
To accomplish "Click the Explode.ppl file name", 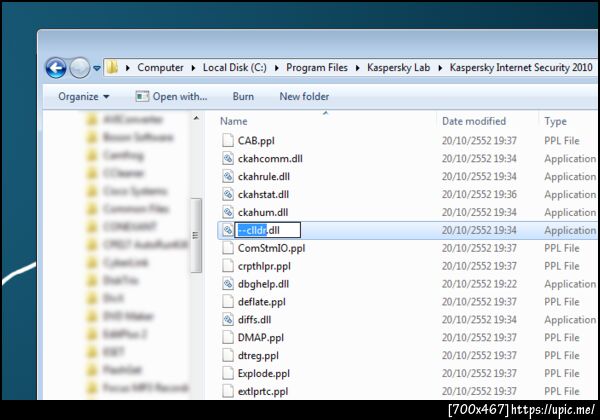I will click(x=264, y=374).
